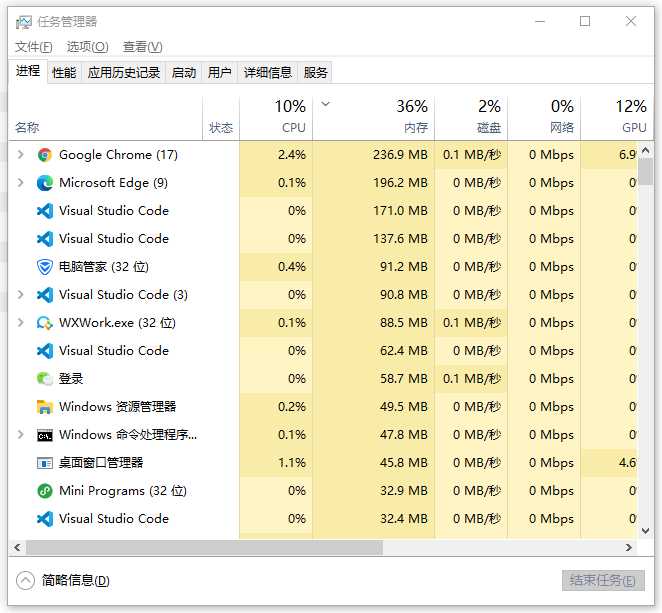662x613 pixels.
Task: Select Mini Programs (32 位) row name
Action: point(123,491)
